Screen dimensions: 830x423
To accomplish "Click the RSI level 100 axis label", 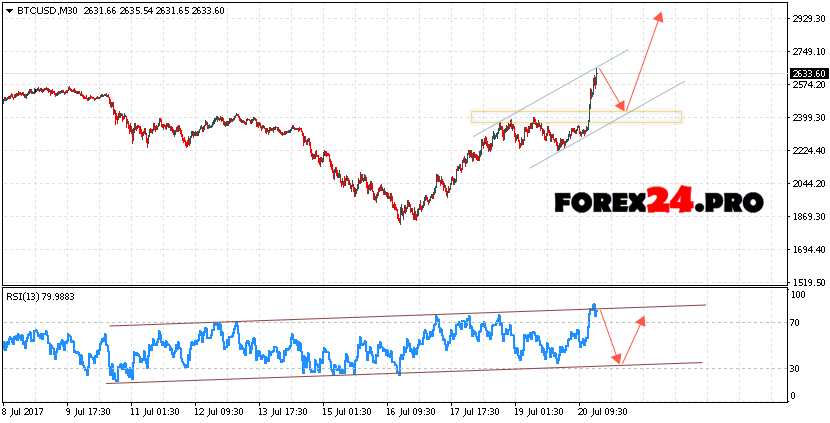I will tap(798, 296).
